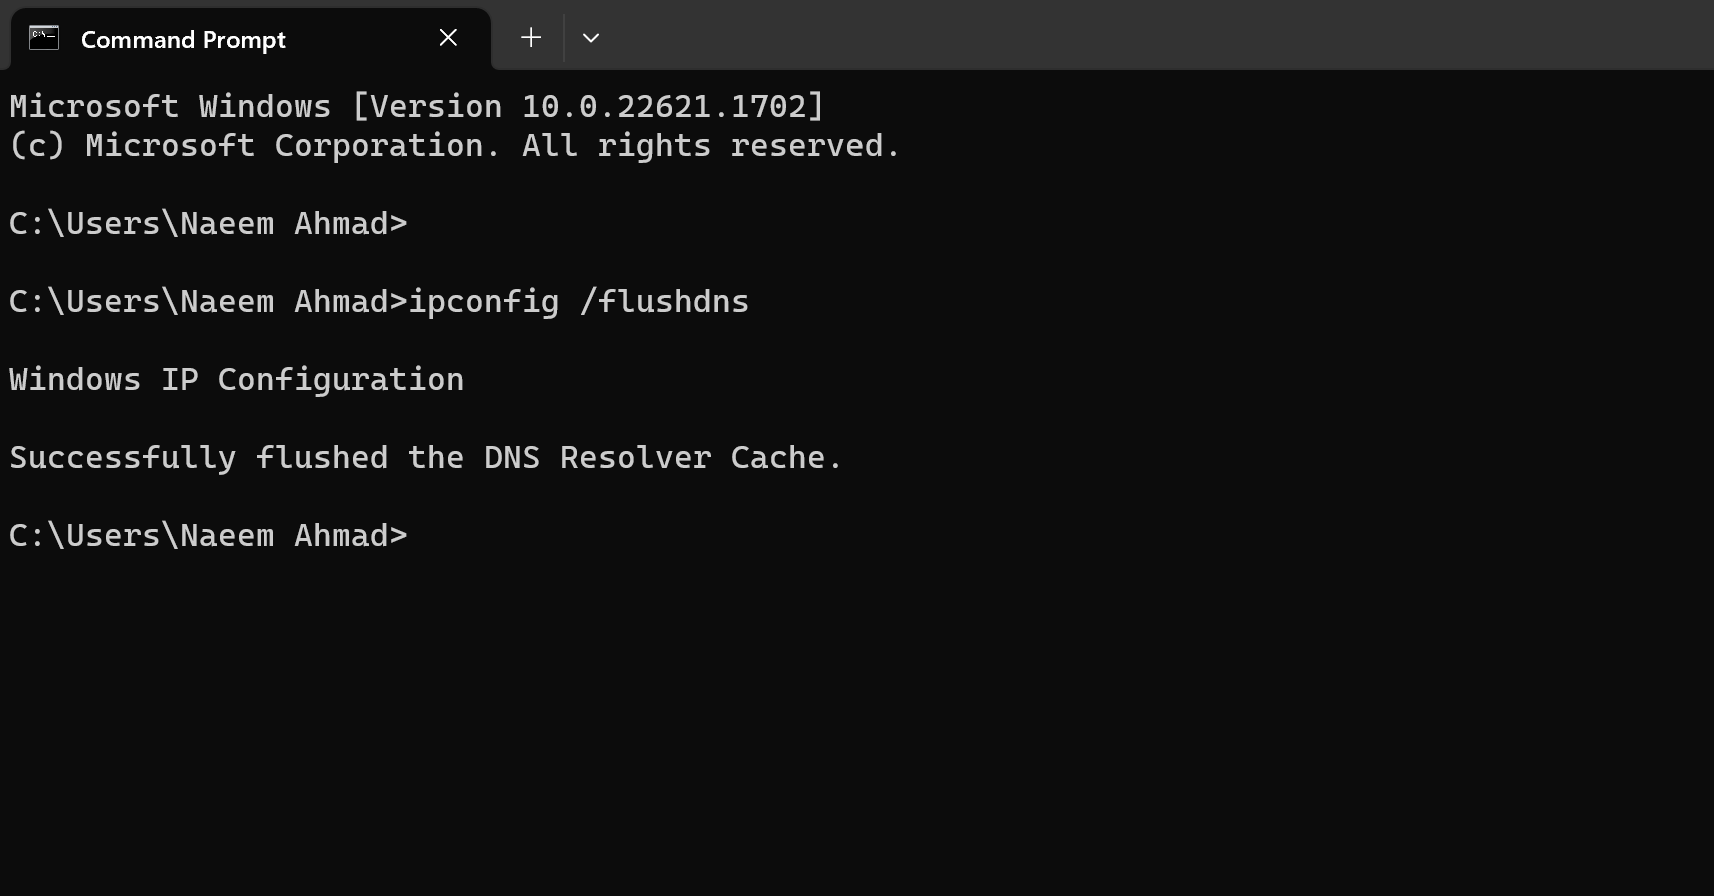The image size is (1714, 896).
Task: Click the word 'reserved.' in copyright line
Action: click(814, 146)
